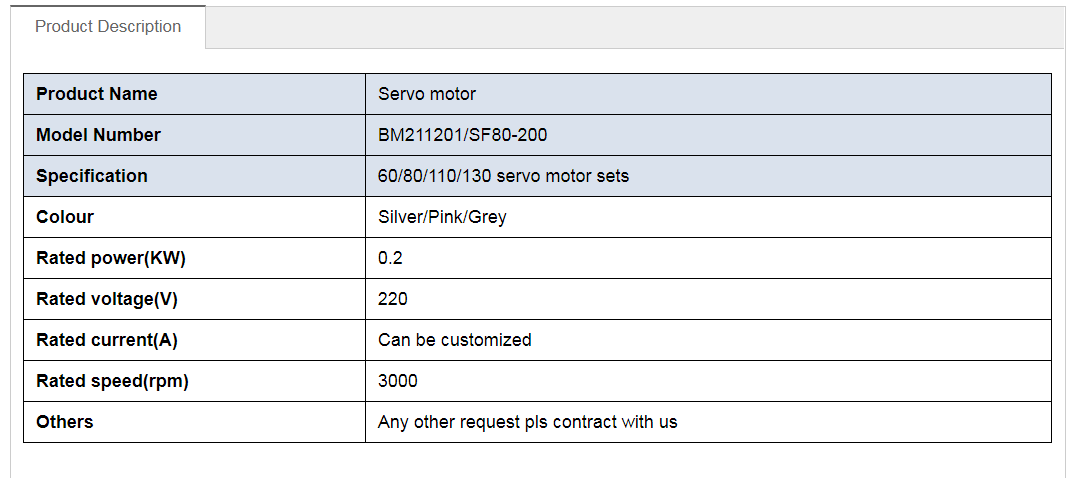Click the Can be customized text
Screen dimensions: 1073x478
coord(454,340)
